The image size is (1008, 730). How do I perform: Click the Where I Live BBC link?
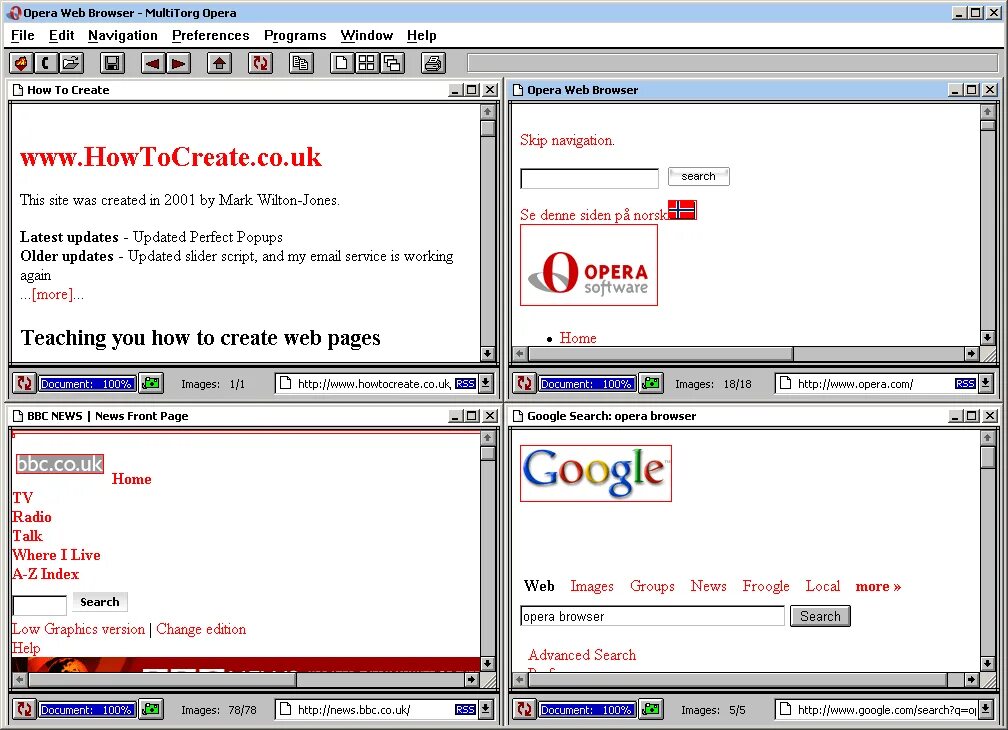tap(56, 555)
